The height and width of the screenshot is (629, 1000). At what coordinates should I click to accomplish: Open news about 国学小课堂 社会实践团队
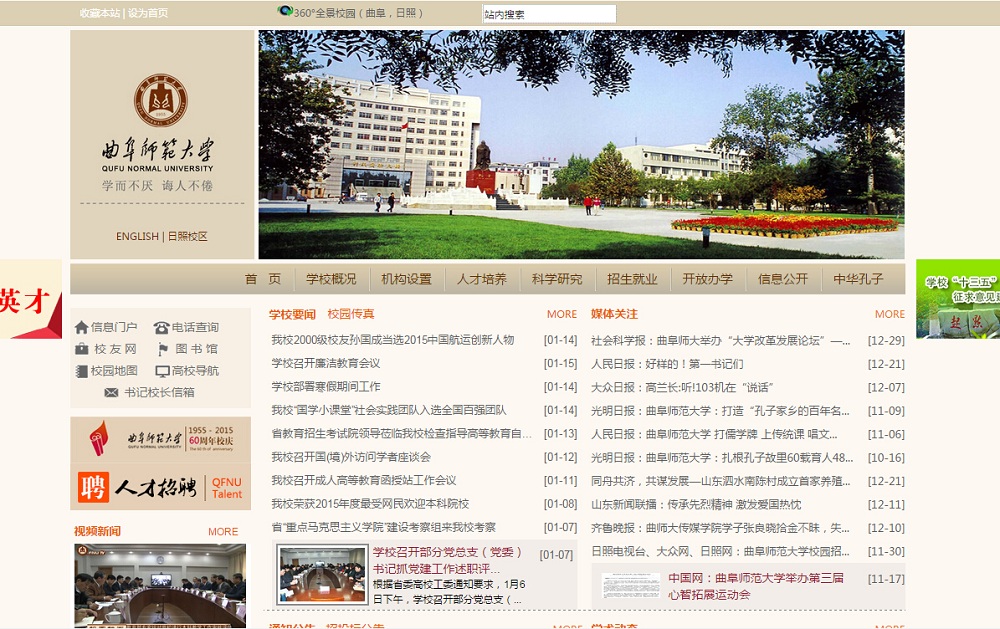[389, 410]
